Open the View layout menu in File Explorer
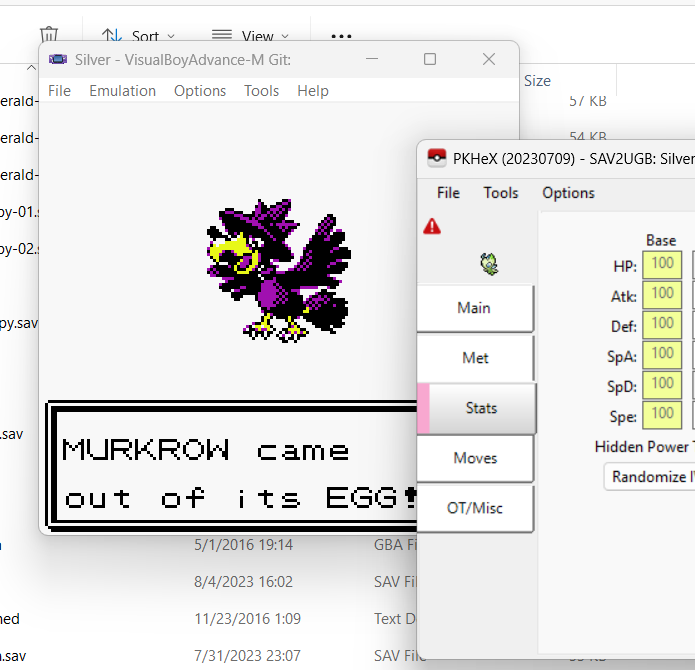The width and height of the screenshot is (695, 670). [x=250, y=35]
